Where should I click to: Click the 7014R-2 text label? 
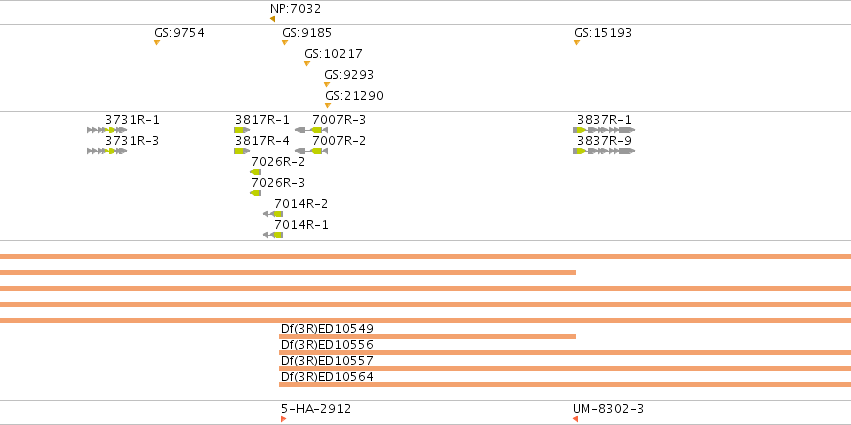tap(301, 204)
